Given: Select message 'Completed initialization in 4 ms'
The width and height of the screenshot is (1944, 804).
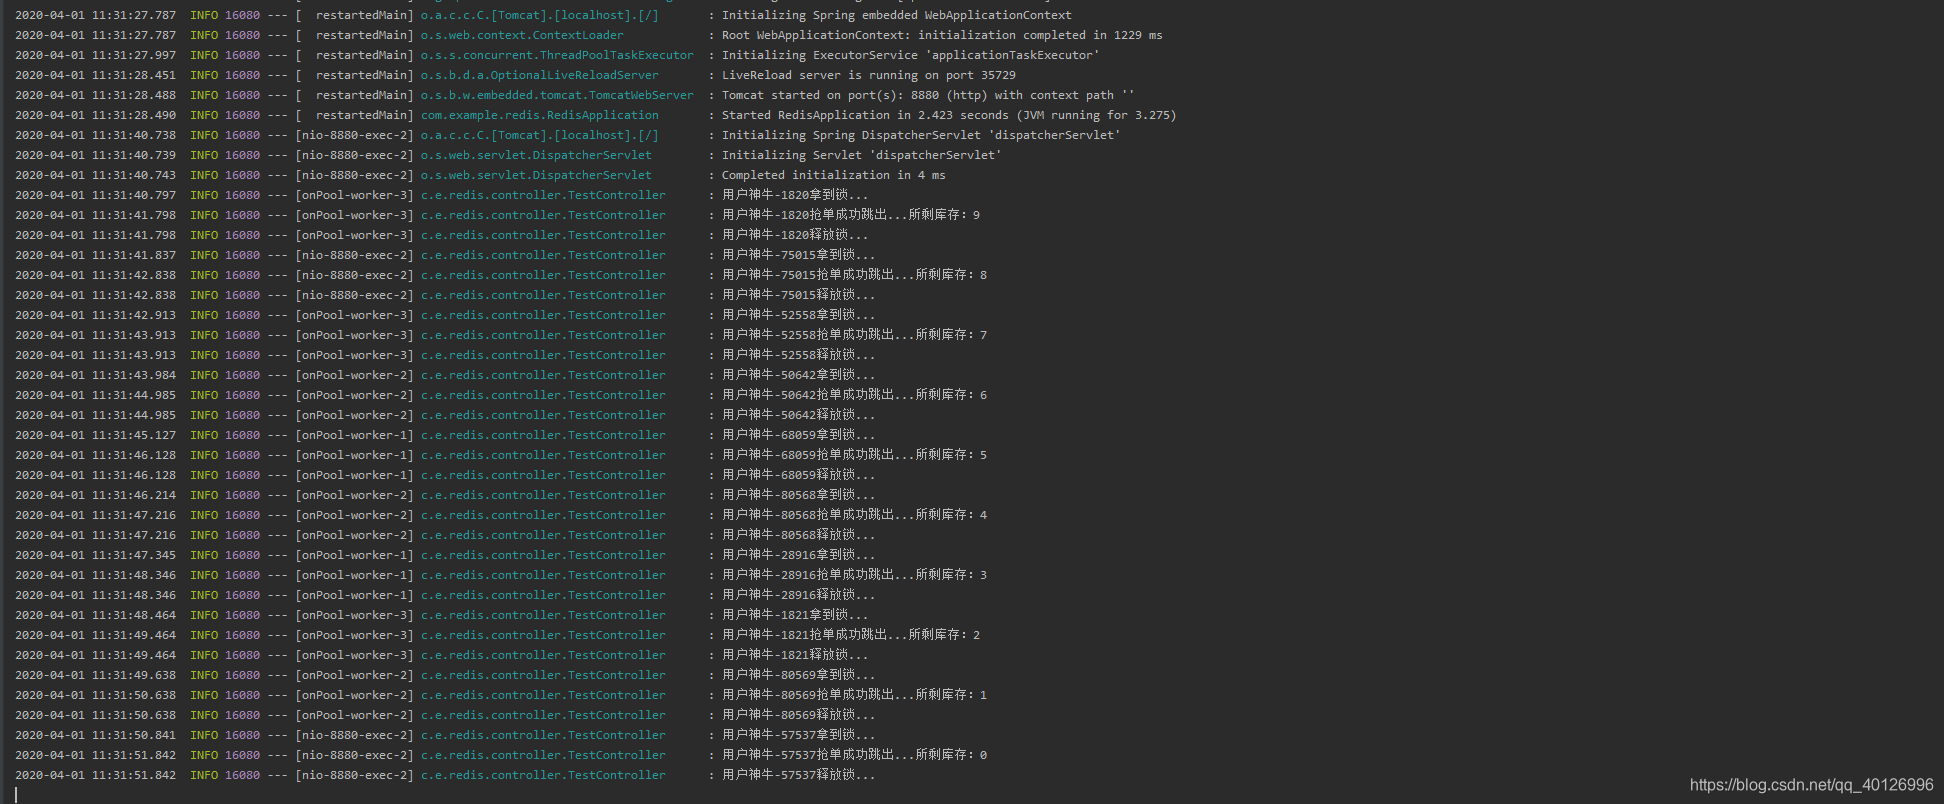Looking at the screenshot, I should tap(834, 175).
